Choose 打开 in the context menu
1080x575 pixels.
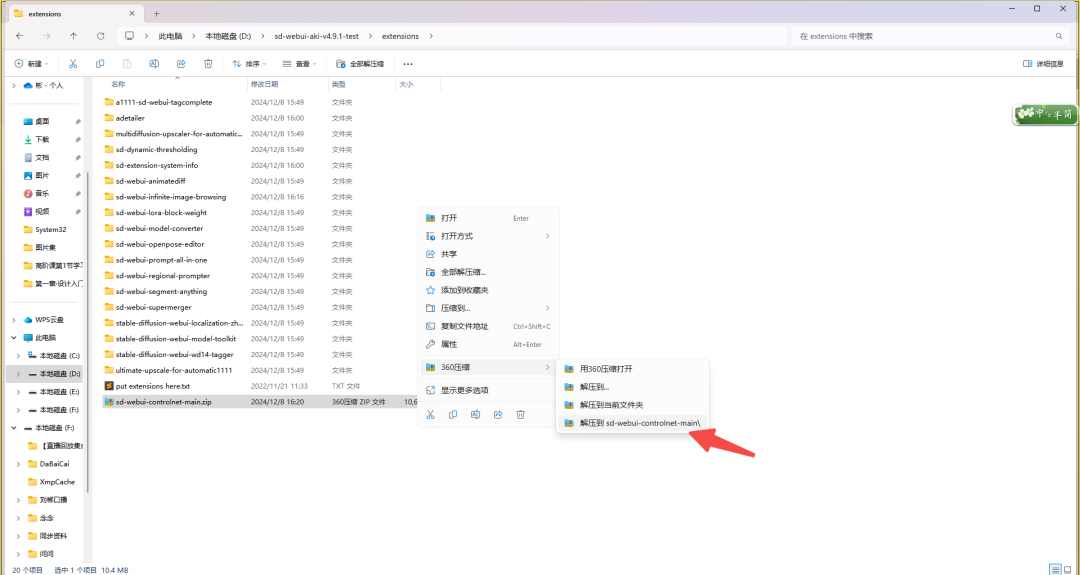pos(488,218)
